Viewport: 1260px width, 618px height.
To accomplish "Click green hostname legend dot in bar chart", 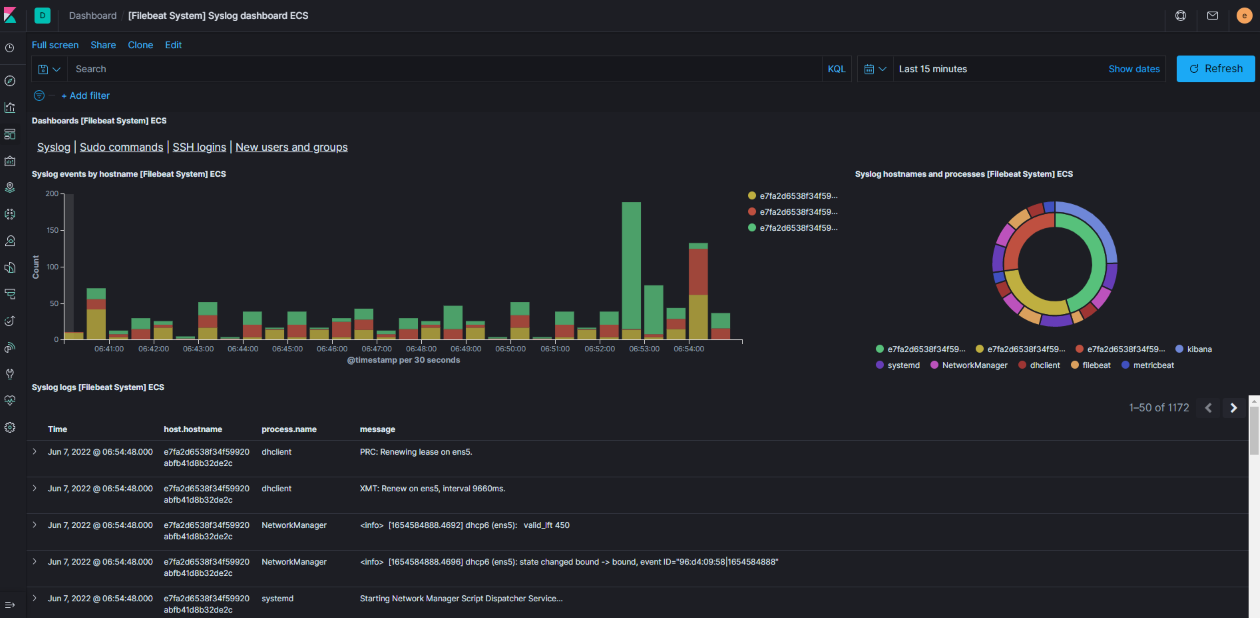I will pyautogui.click(x=752, y=228).
